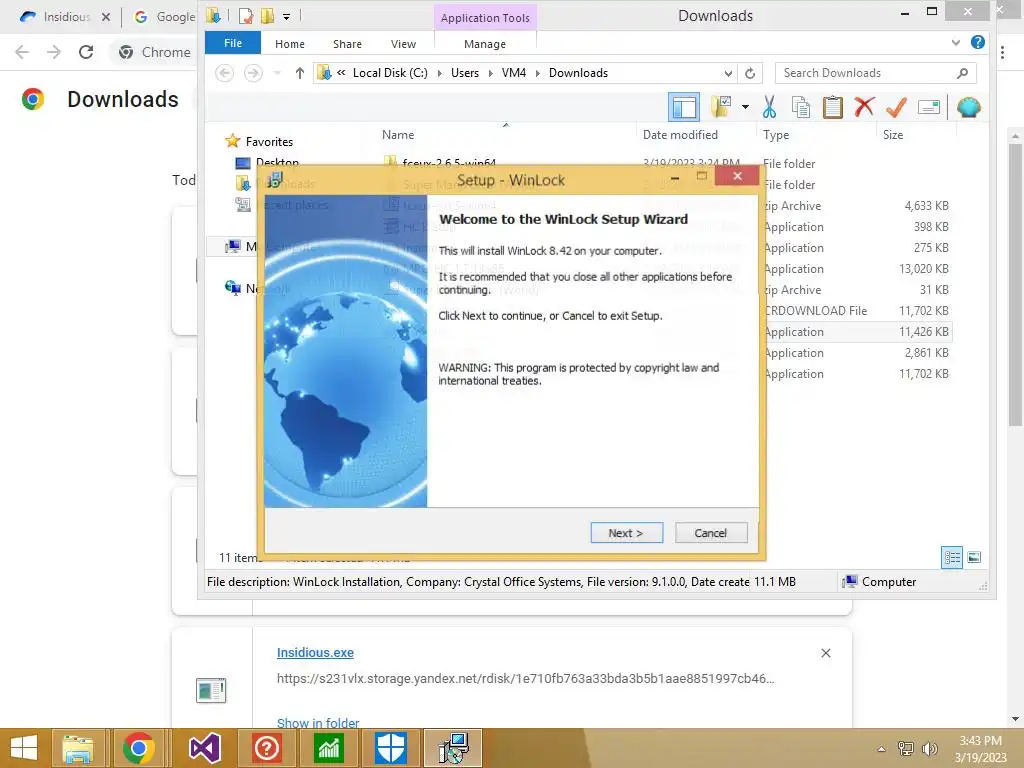Viewport: 1024px width, 768px height.
Task: Open the Home ribbon tab
Action: 289,44
